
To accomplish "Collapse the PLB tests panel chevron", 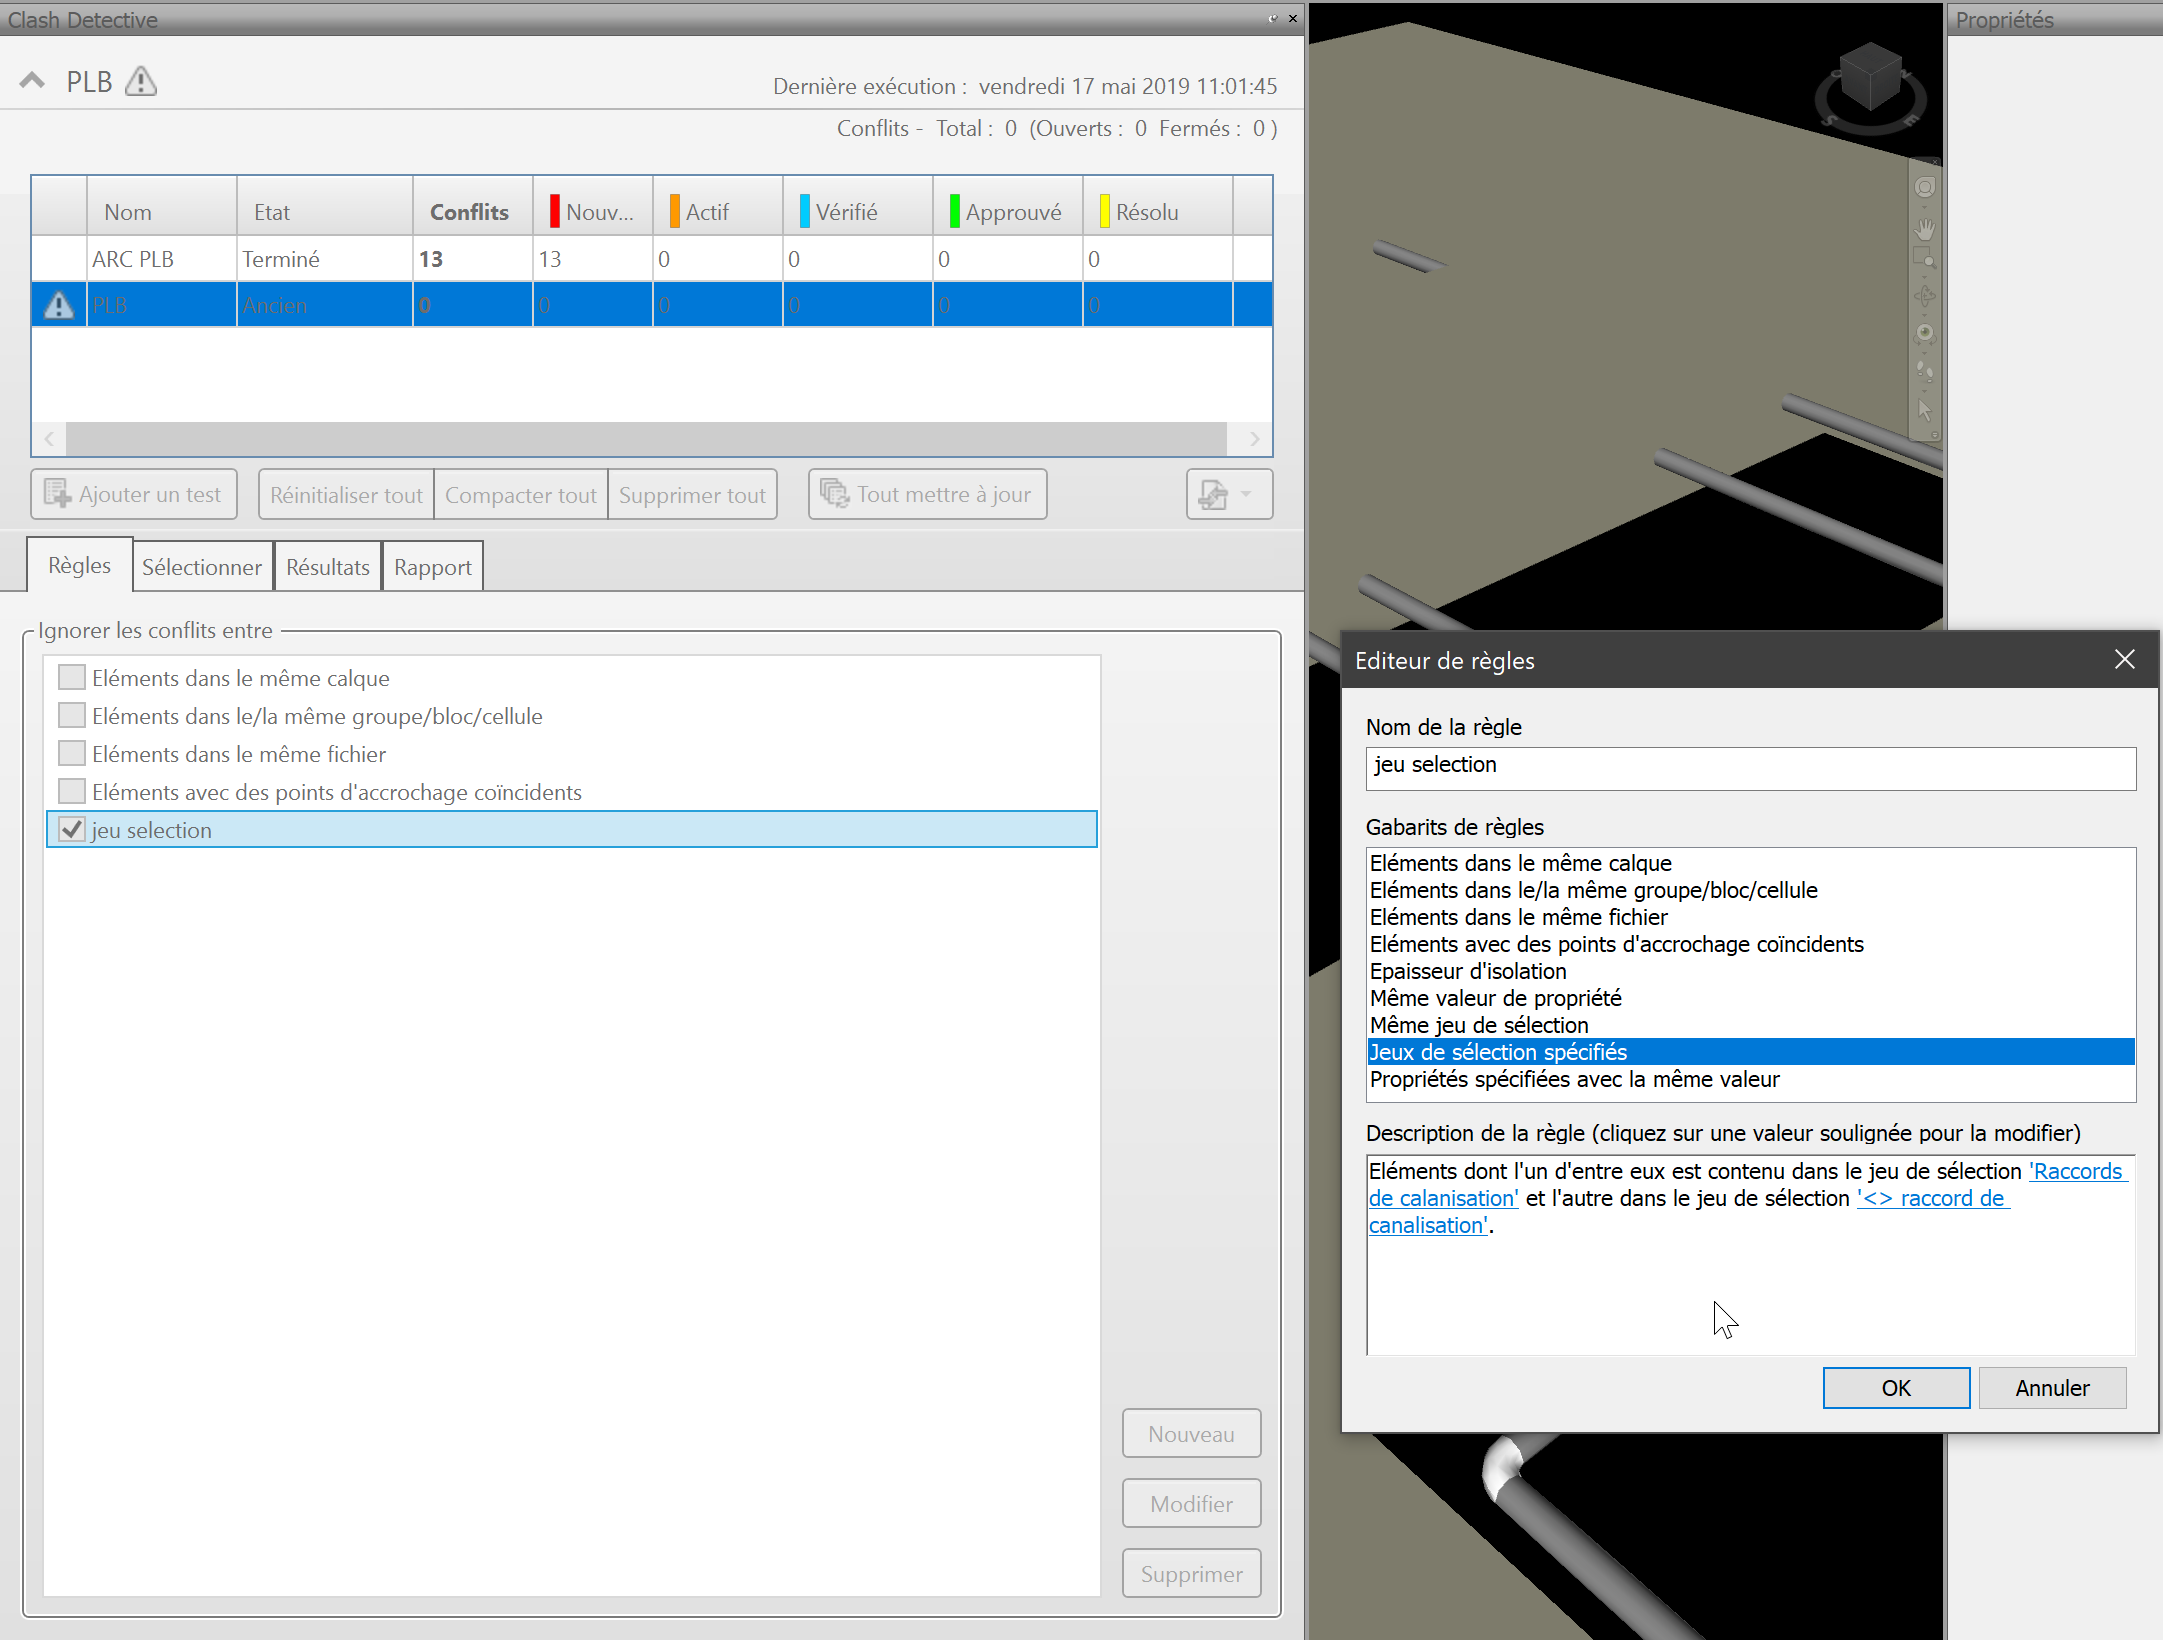I will click(x=32, y=81).
